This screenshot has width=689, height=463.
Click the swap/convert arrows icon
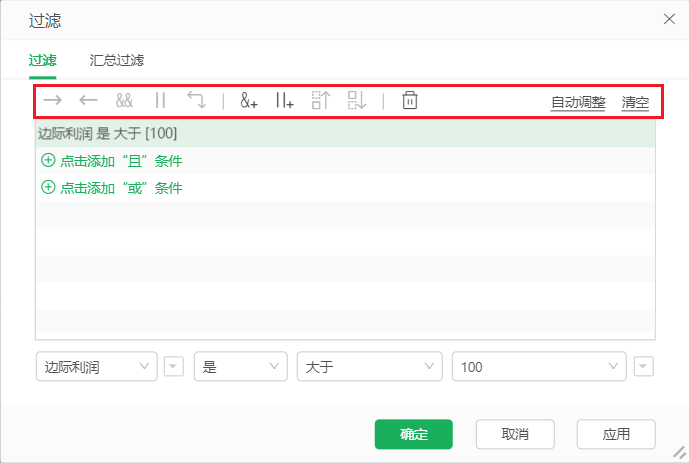(196, 100)
